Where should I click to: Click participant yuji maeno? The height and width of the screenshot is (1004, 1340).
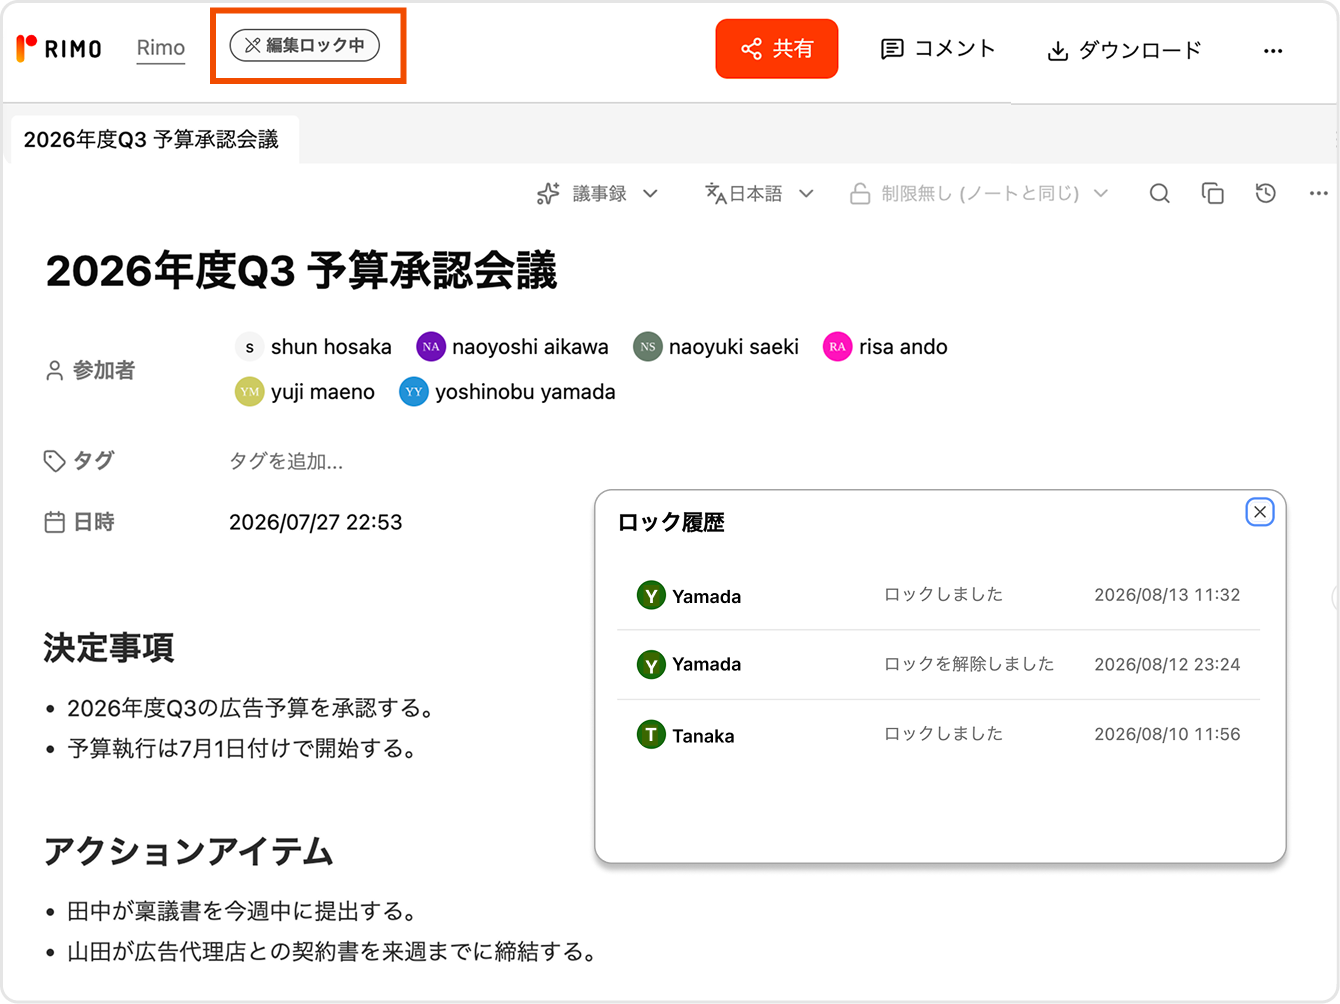[x=305, y=392]
